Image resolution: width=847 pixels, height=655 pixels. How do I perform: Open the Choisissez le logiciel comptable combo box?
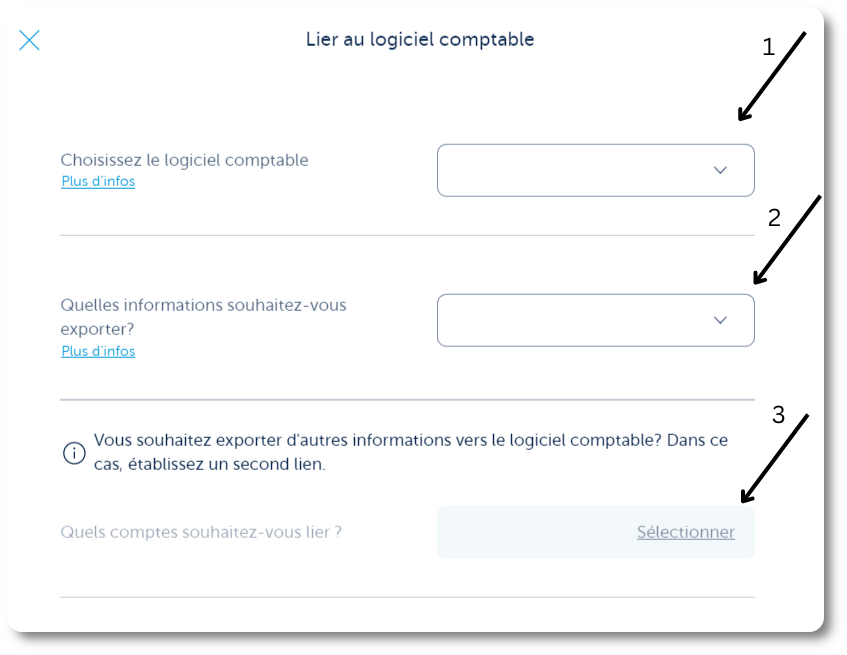click(596, 170)
